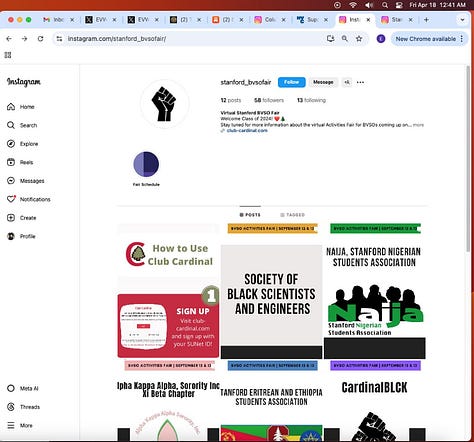Click the page vertical scrollbar

[468, 158]
